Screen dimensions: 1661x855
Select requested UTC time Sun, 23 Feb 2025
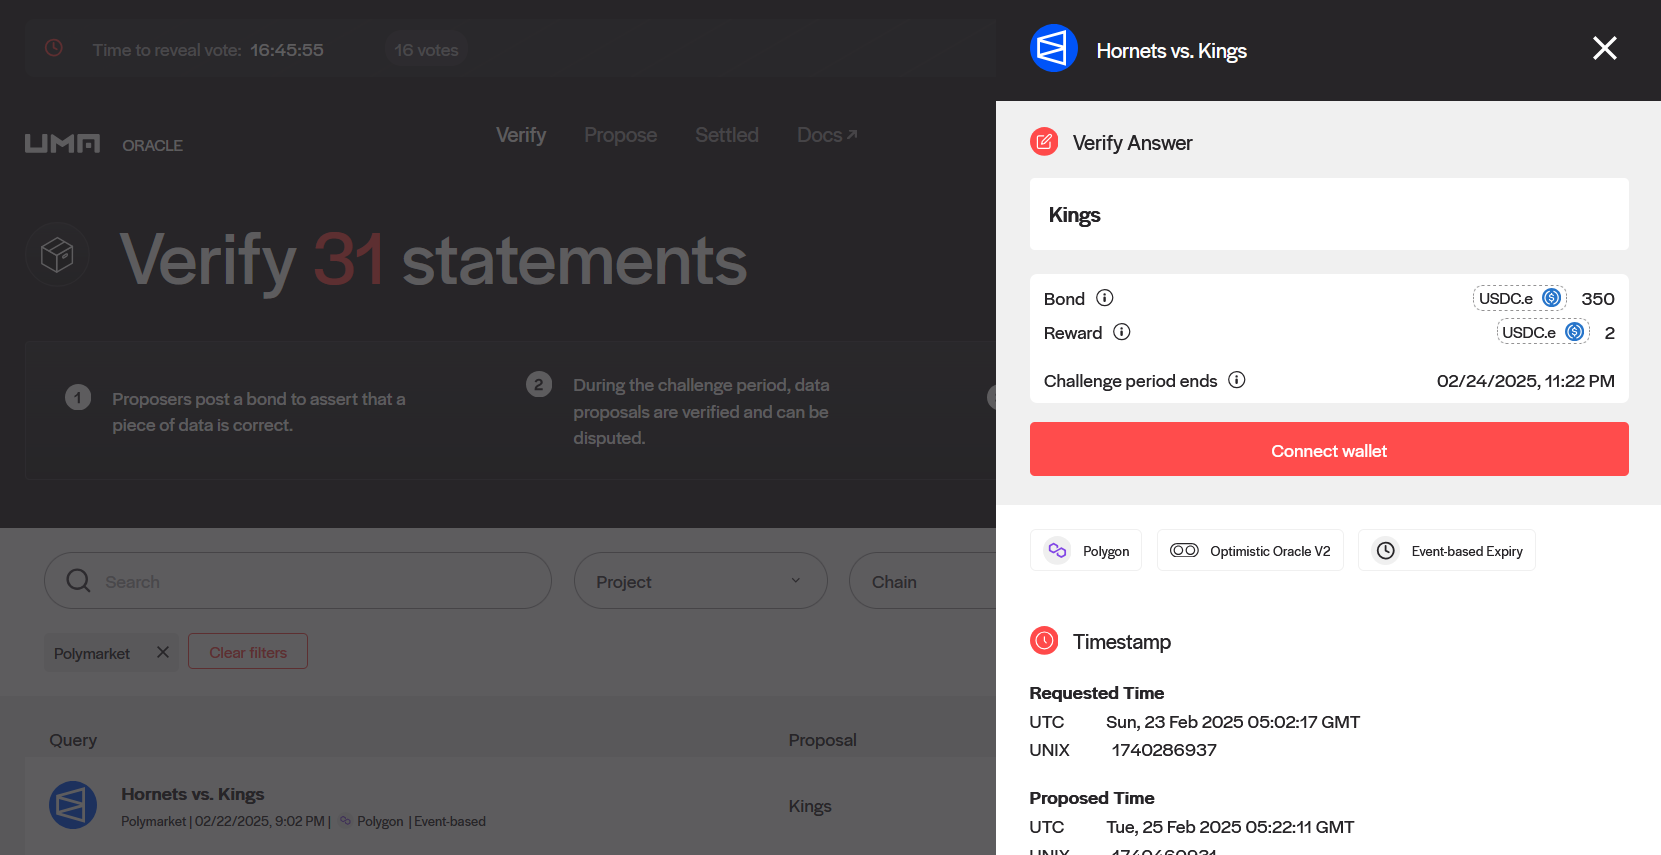click(1233, 722)
